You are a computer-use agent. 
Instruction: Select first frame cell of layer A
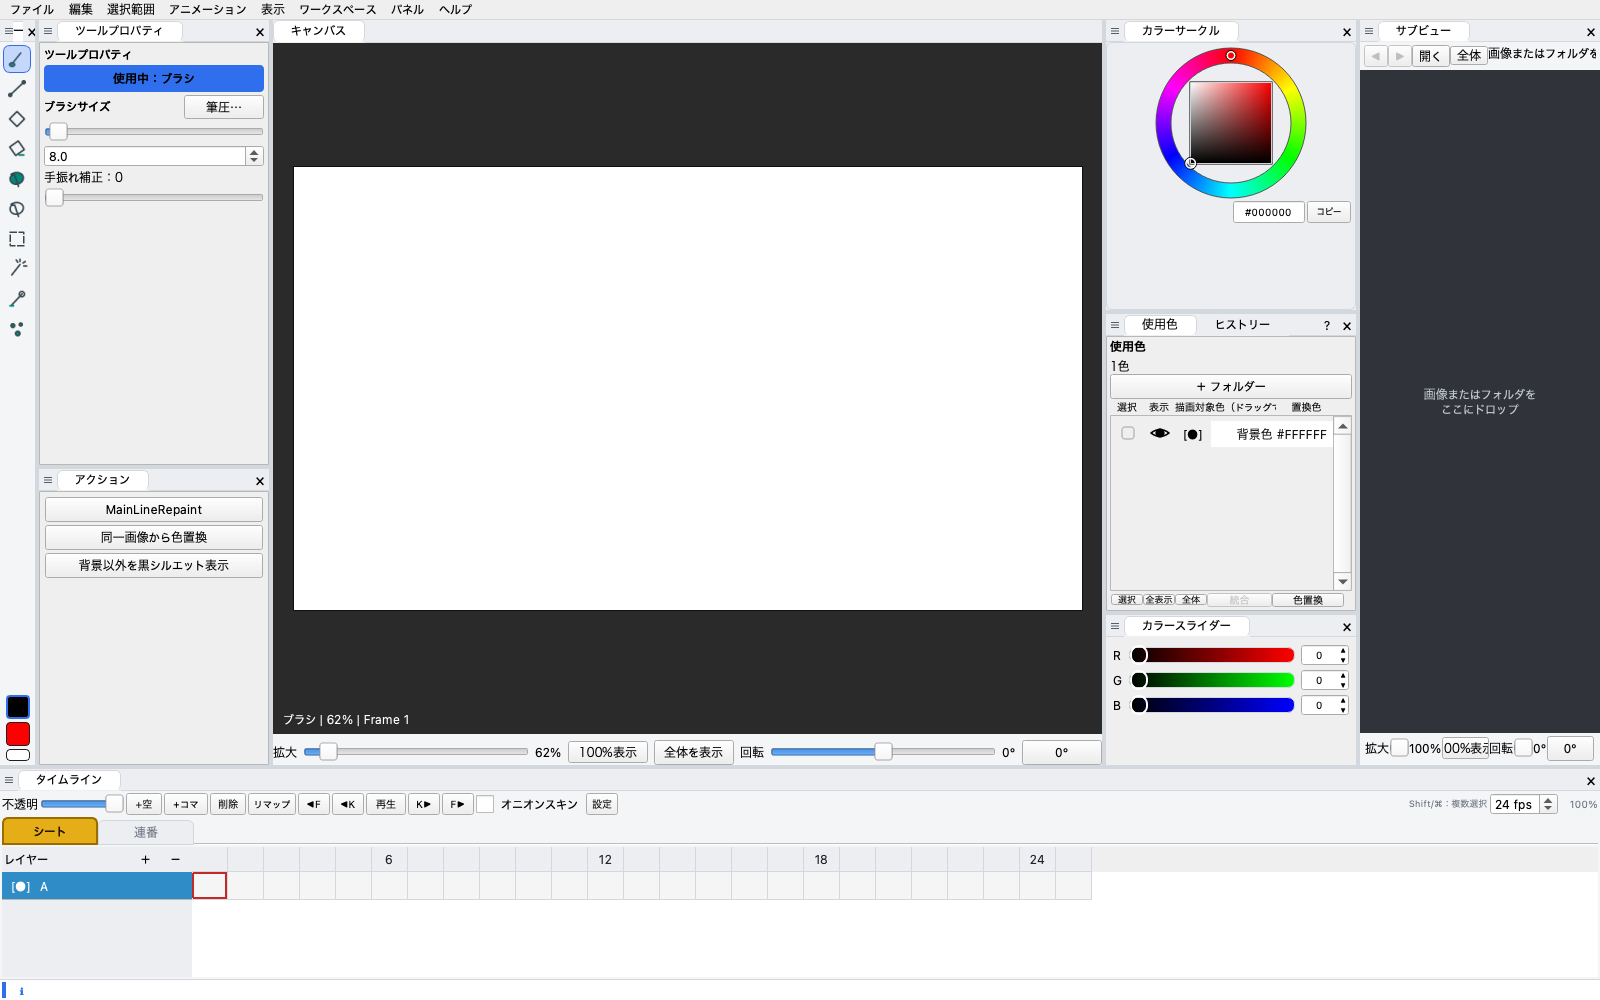click(210, 886)
